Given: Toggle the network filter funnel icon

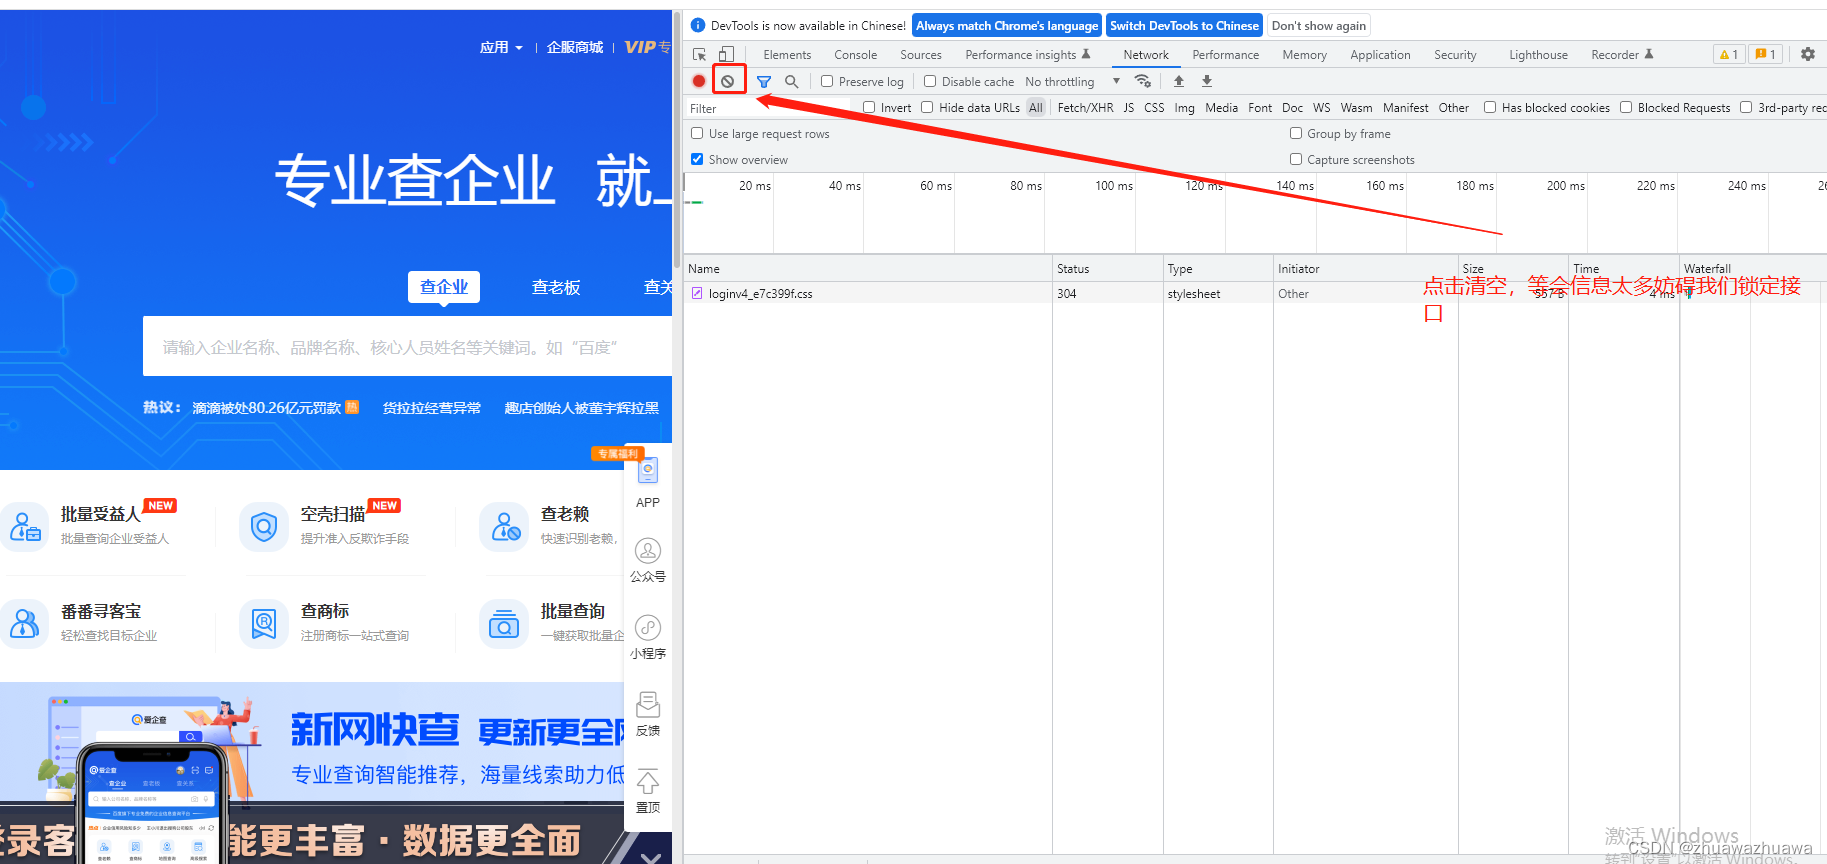Looking at the screenshot, I should [x=764, y=81].
